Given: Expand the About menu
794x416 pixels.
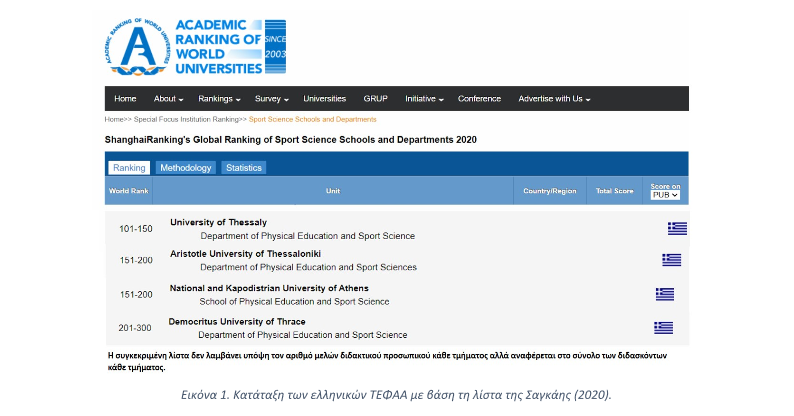Looking at the screenshot, I should [168, 99].
